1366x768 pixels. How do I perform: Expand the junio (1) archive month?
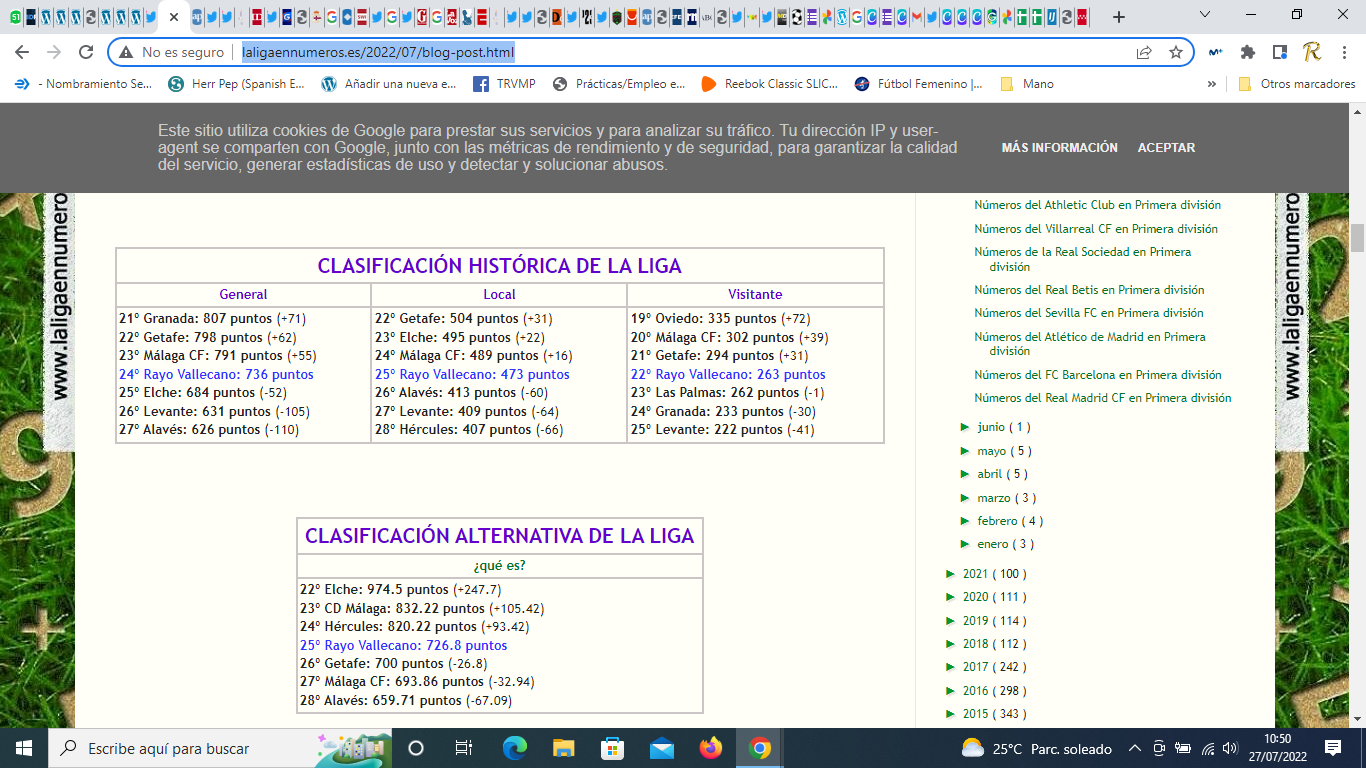966,427
